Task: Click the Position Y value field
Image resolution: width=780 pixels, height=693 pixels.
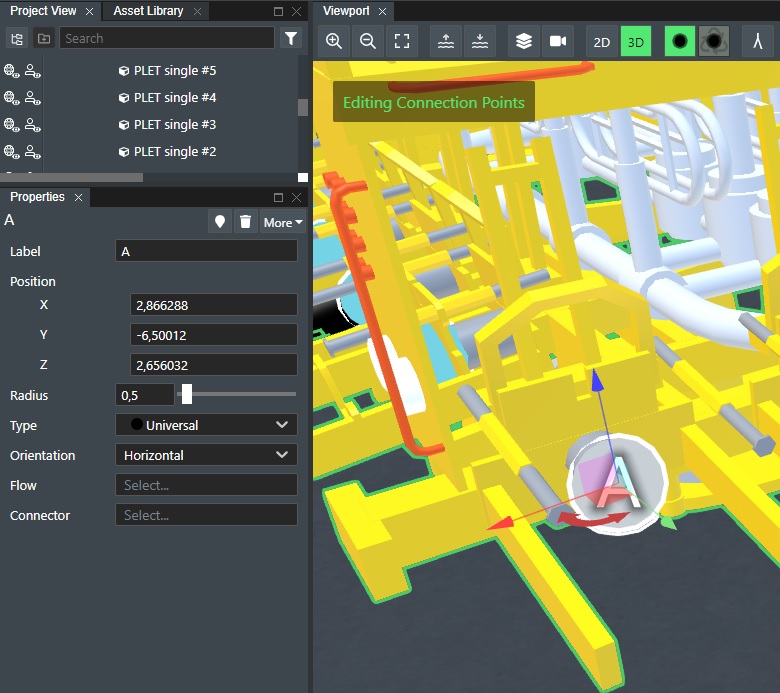Action: [214, 335]
